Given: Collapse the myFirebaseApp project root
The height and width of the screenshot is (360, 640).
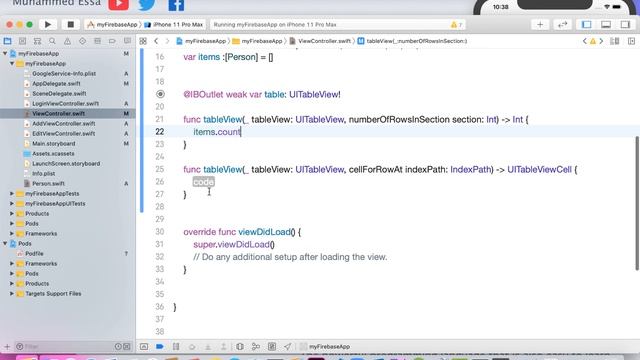Looking at the screenshot, I should click(5, 53).
